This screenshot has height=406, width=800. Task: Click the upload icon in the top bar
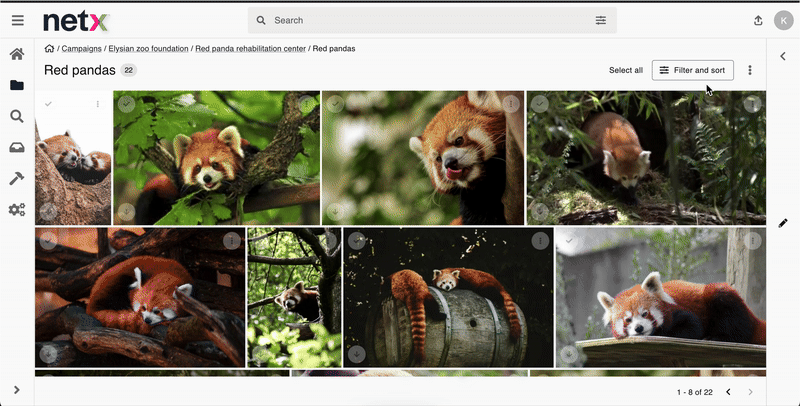tap(758, 20)
